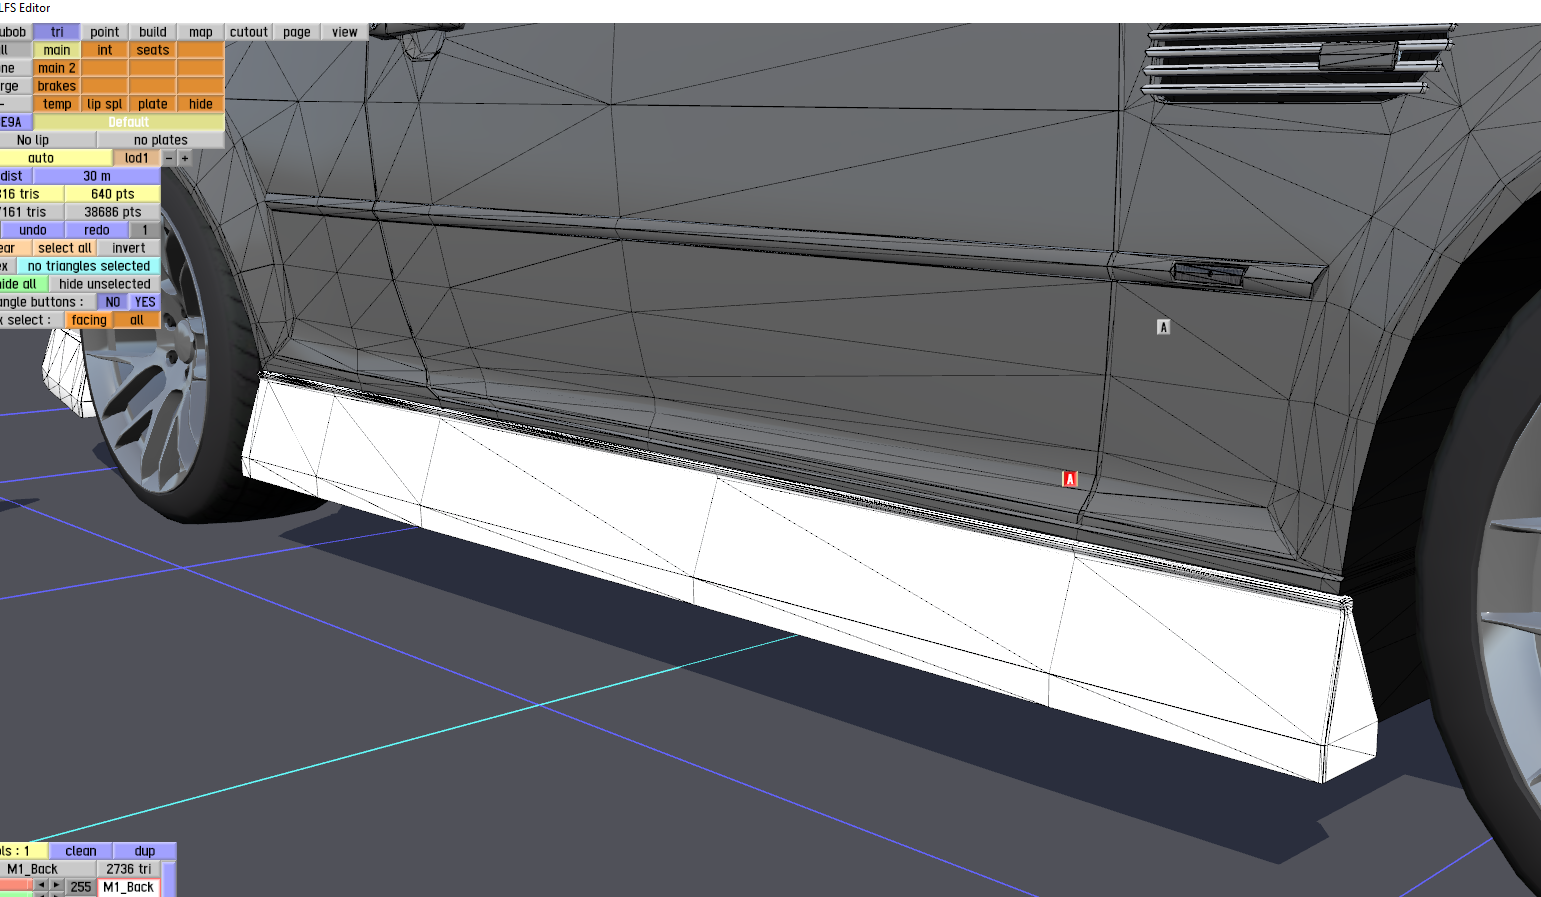
Task: Undo the last edit
Action: 33,230
